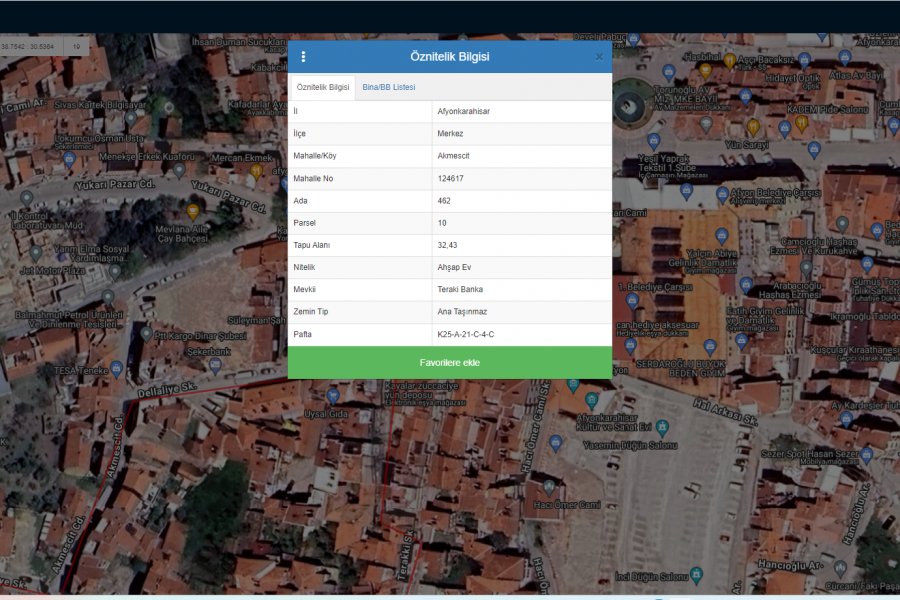Click the Uysal Gıda shop pin
Viewport: 900px width, 600px height.
pos(333,396)
